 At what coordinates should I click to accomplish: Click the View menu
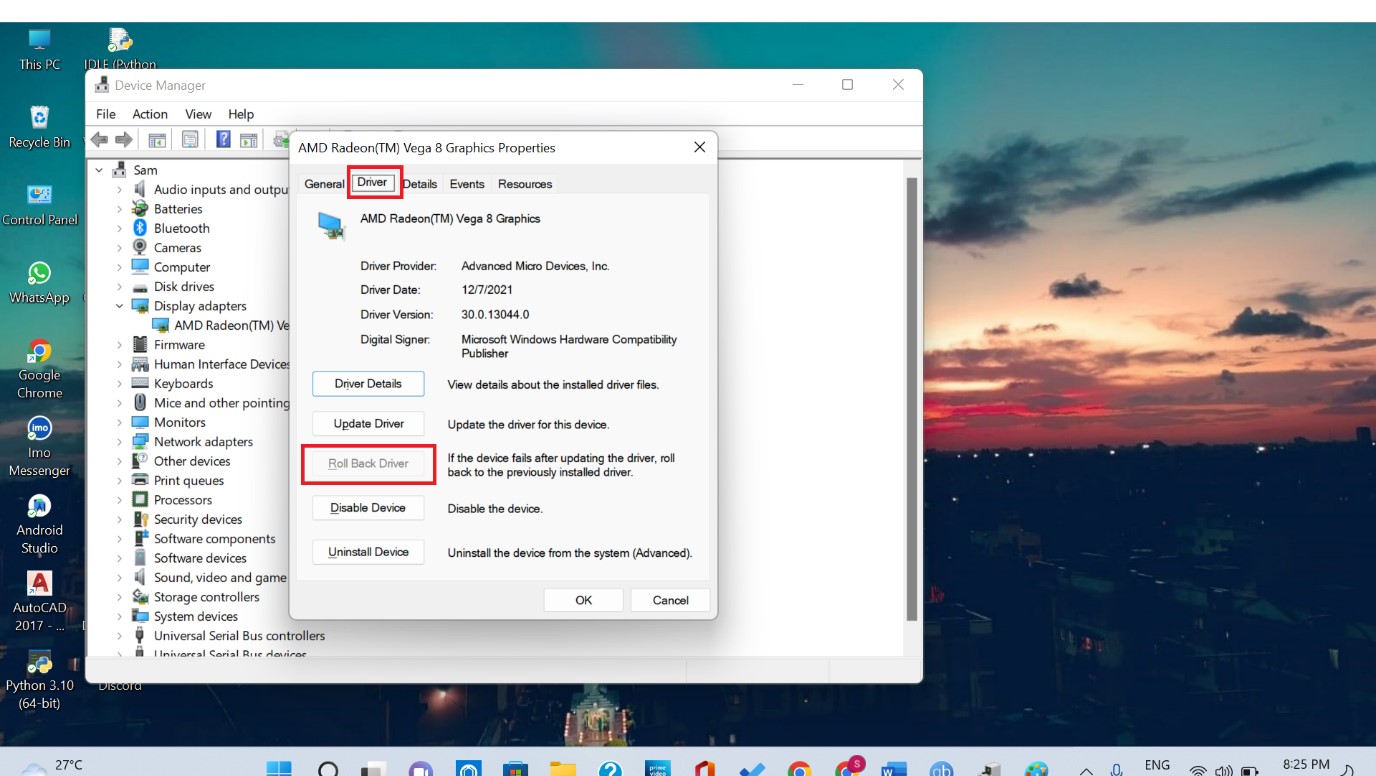tap(198, 113)
